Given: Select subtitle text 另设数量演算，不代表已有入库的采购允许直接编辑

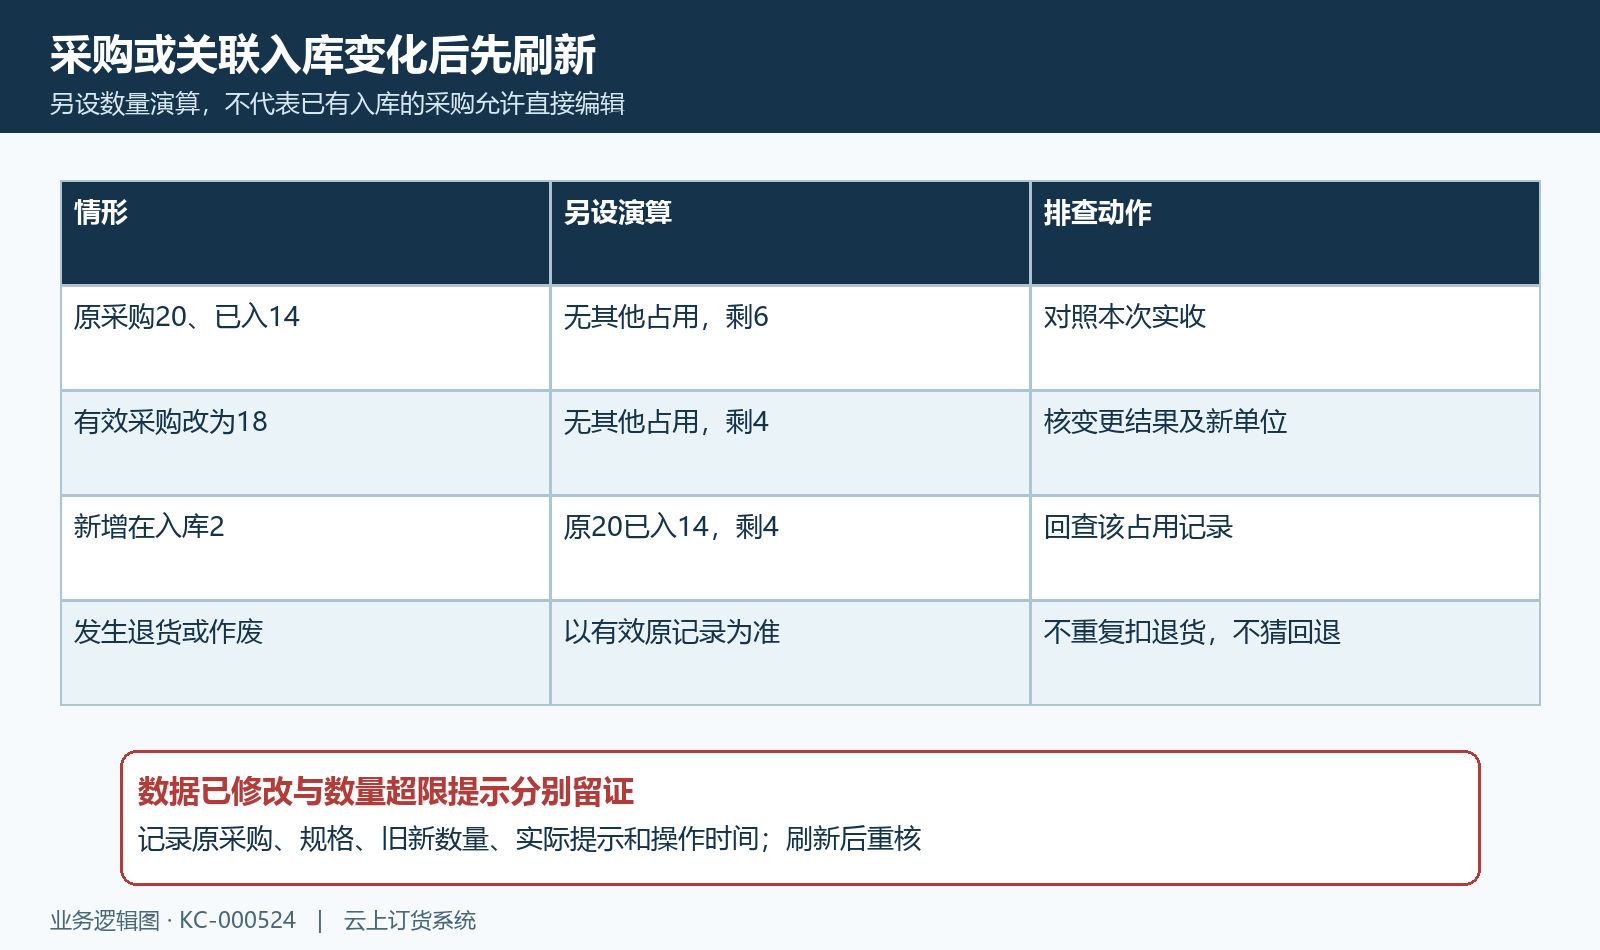Looking at the screenshot, I should [x=337, y=104].
